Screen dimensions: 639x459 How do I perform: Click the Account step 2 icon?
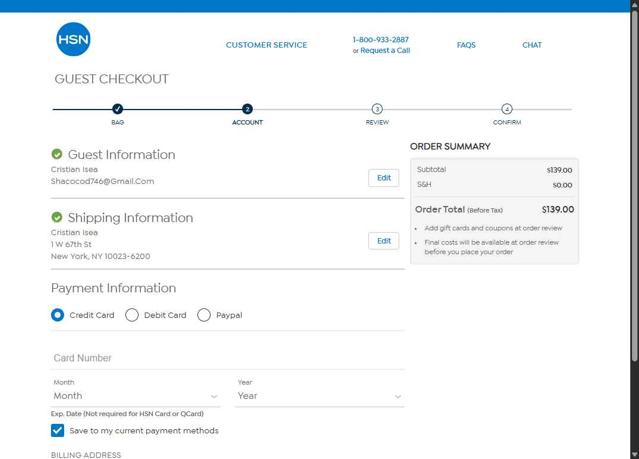point(247,109)
